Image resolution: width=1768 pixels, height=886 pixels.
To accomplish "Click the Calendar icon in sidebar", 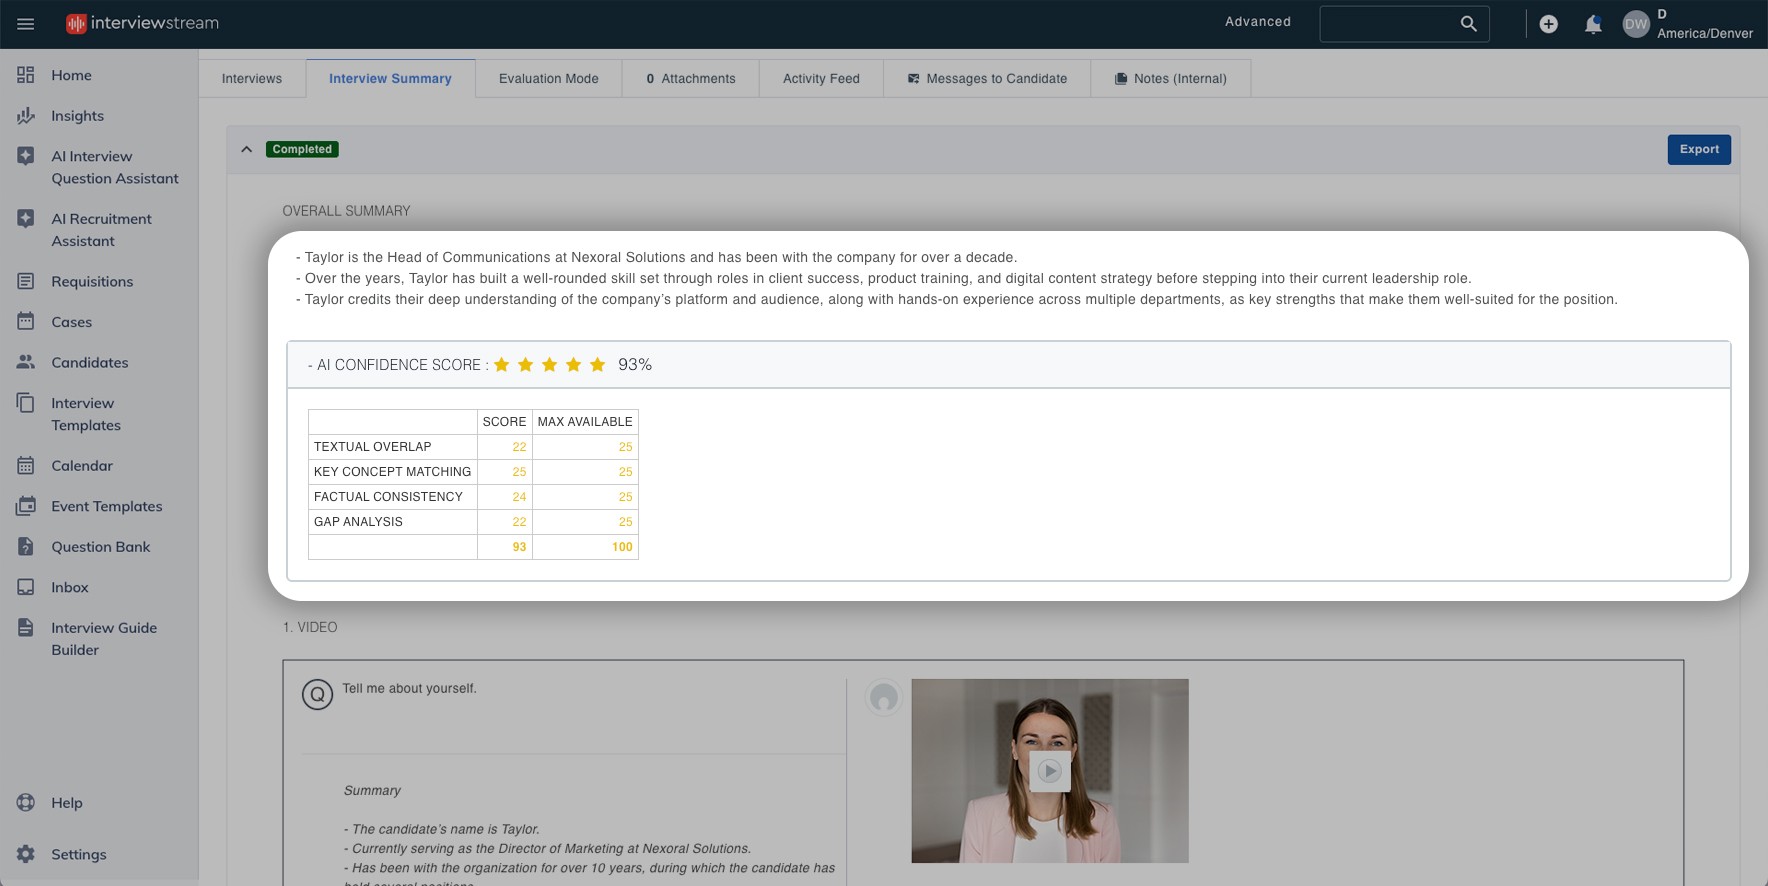I will pyautogui.click(x=26, y=465).
